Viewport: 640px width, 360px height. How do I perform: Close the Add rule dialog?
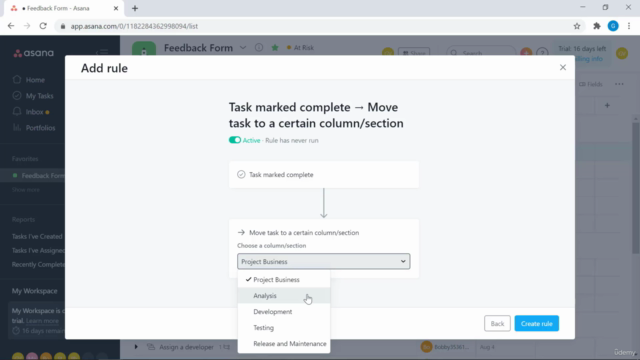pyautogui.click(x=562, y=67)
